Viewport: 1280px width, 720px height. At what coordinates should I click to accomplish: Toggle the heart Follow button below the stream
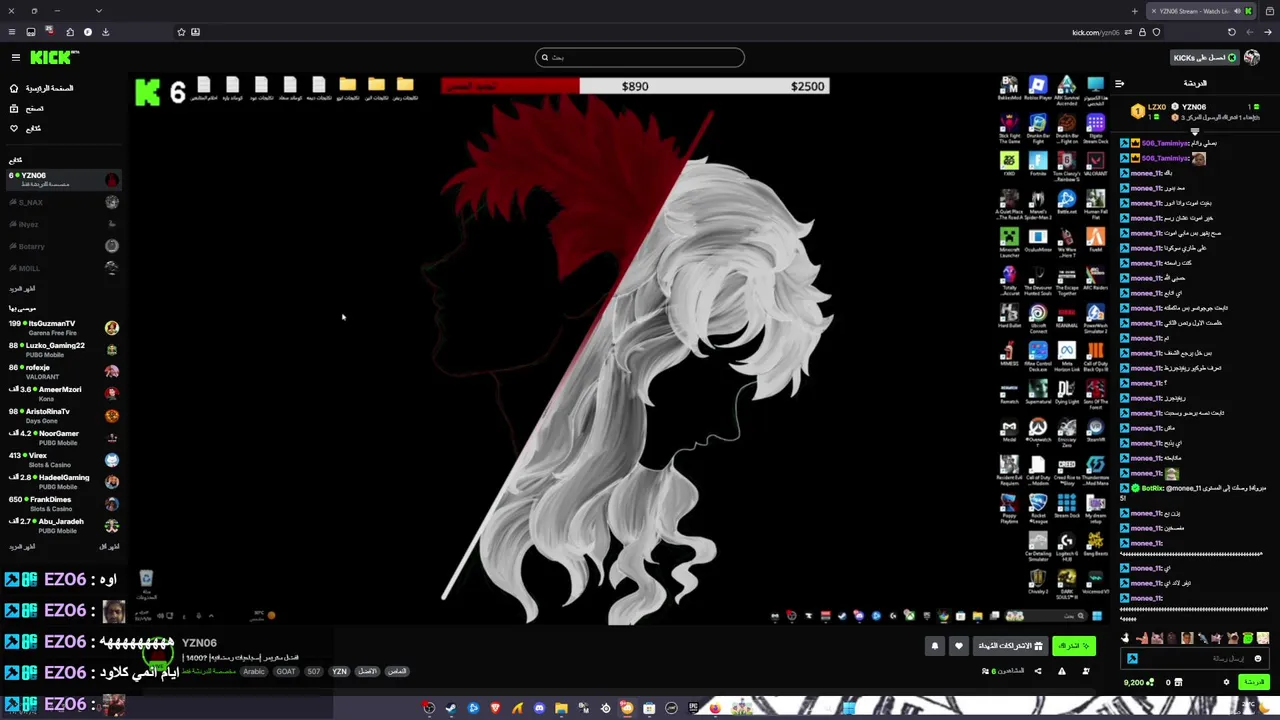959,646
